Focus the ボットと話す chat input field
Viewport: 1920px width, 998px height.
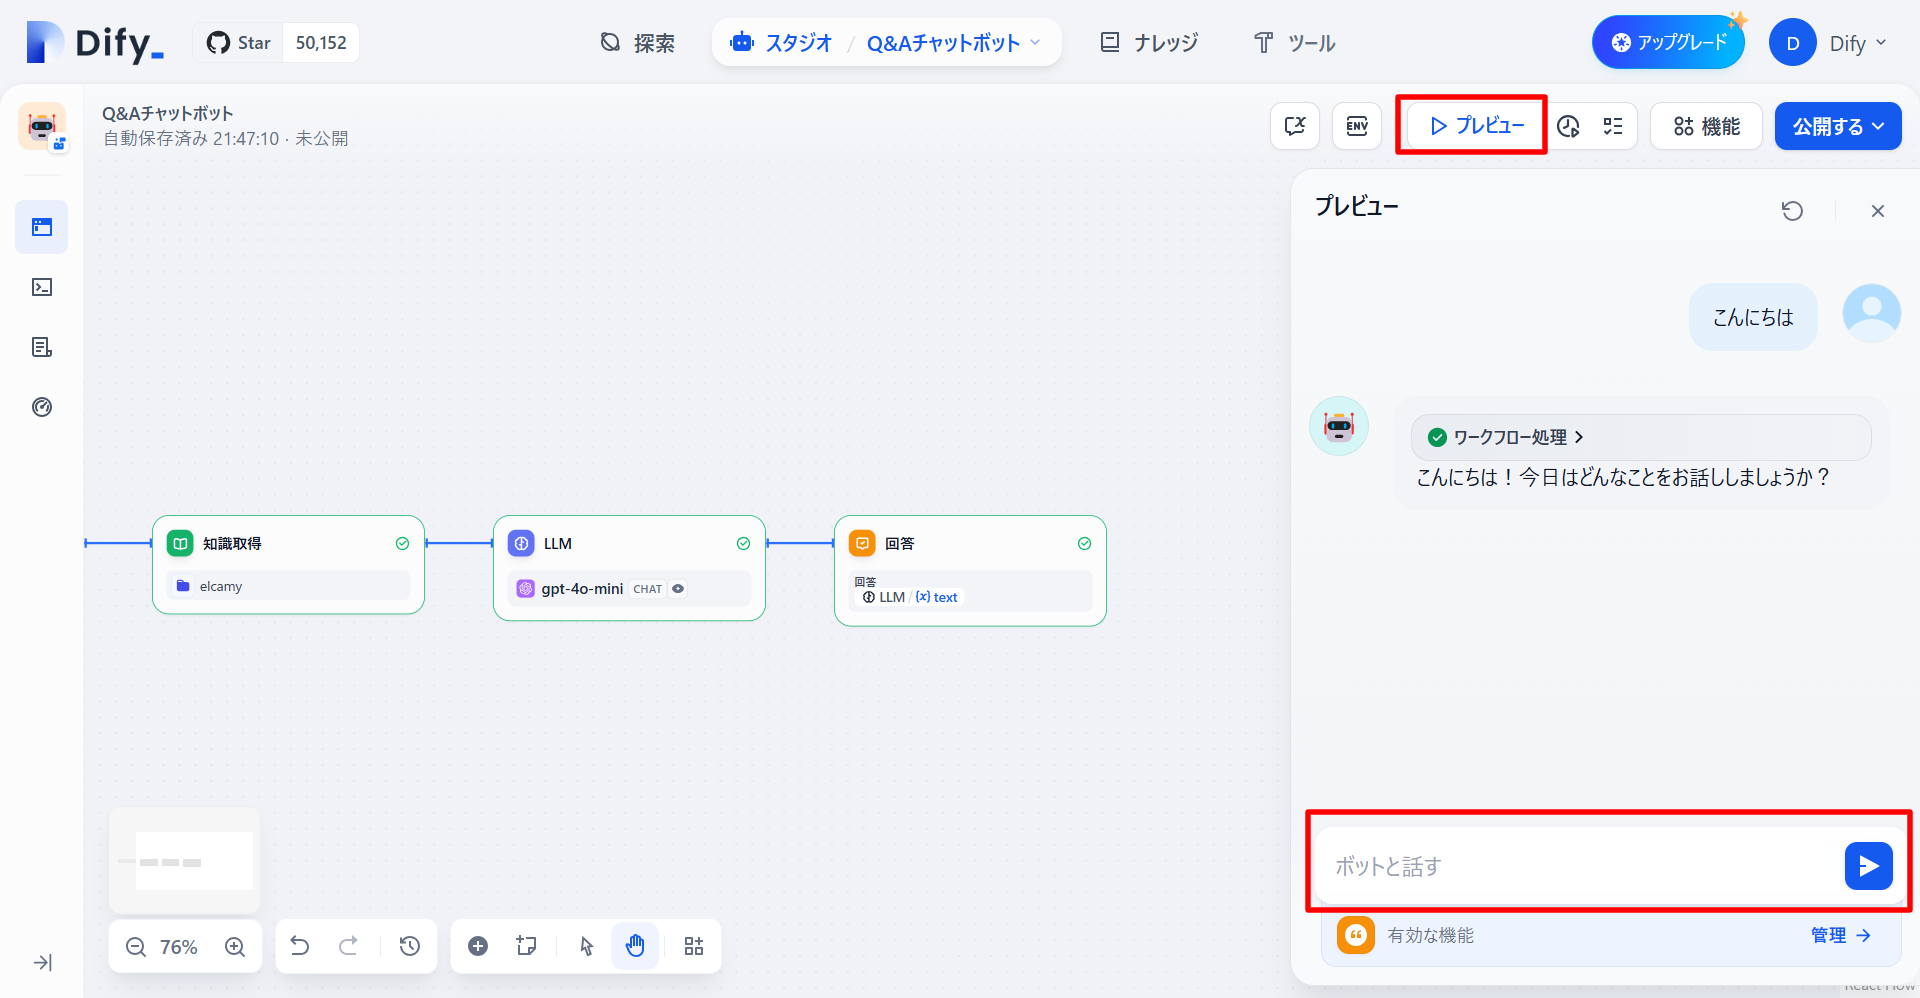1580,866
